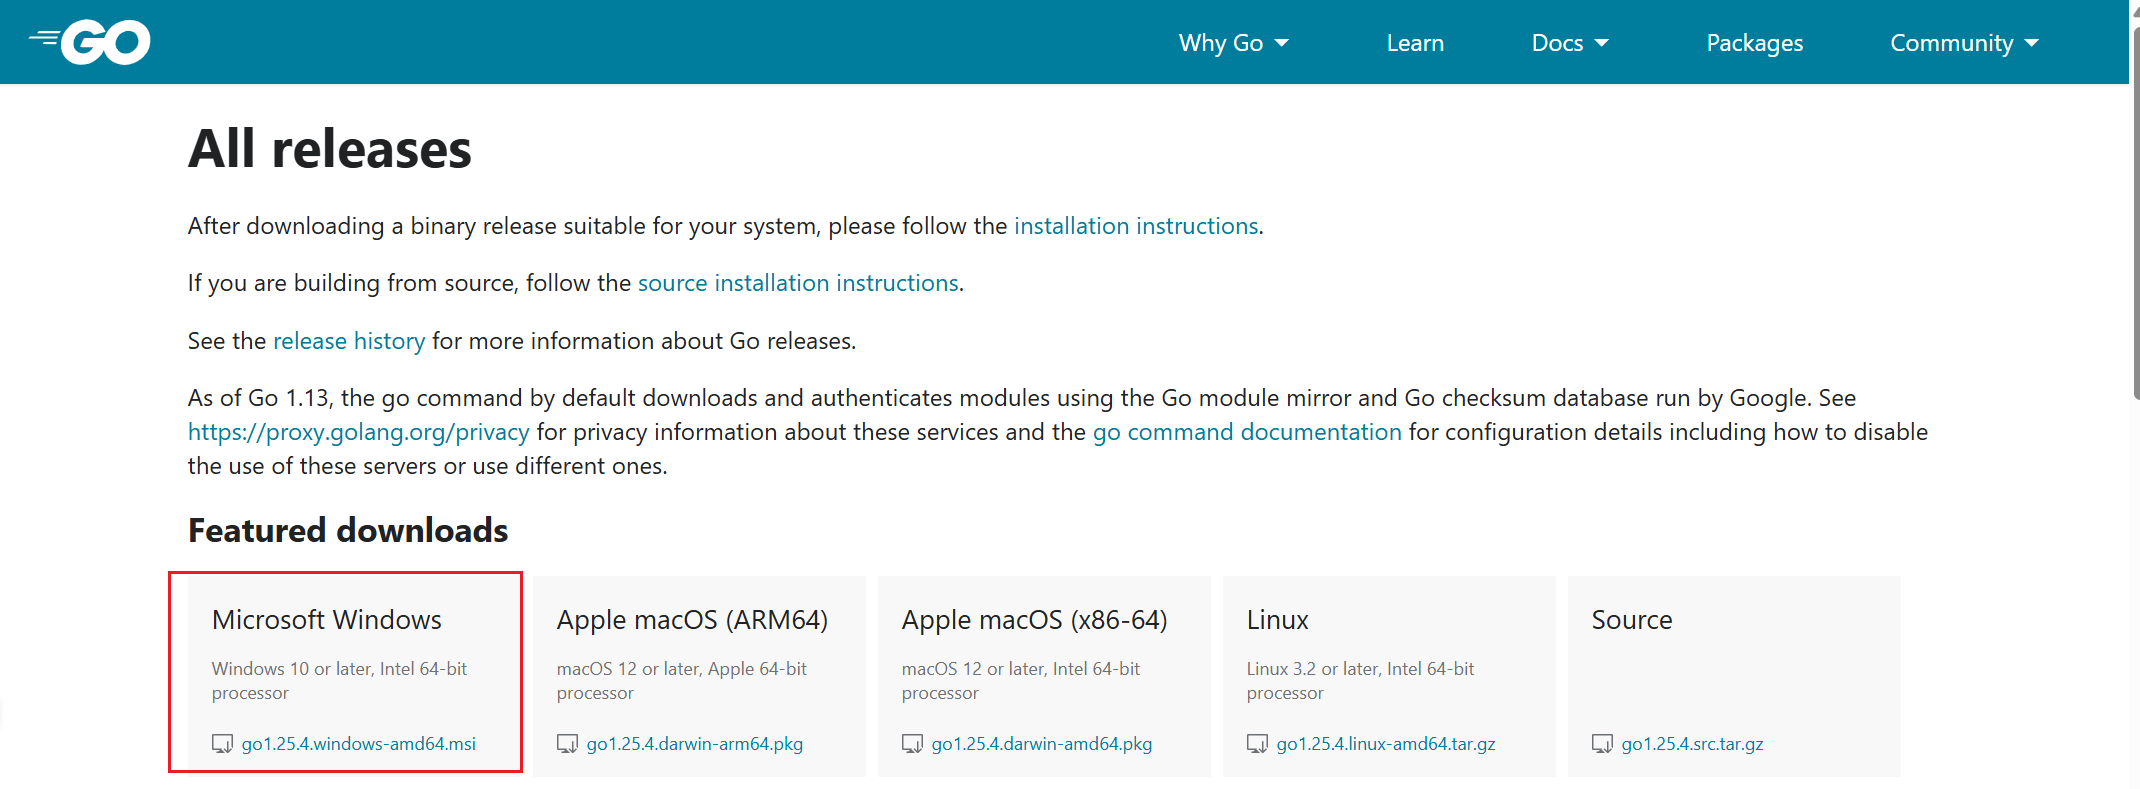Click 'macOS 12 or later, Apple 64-bit' text
Screen dimensions: 2140x789
(682, 669)
